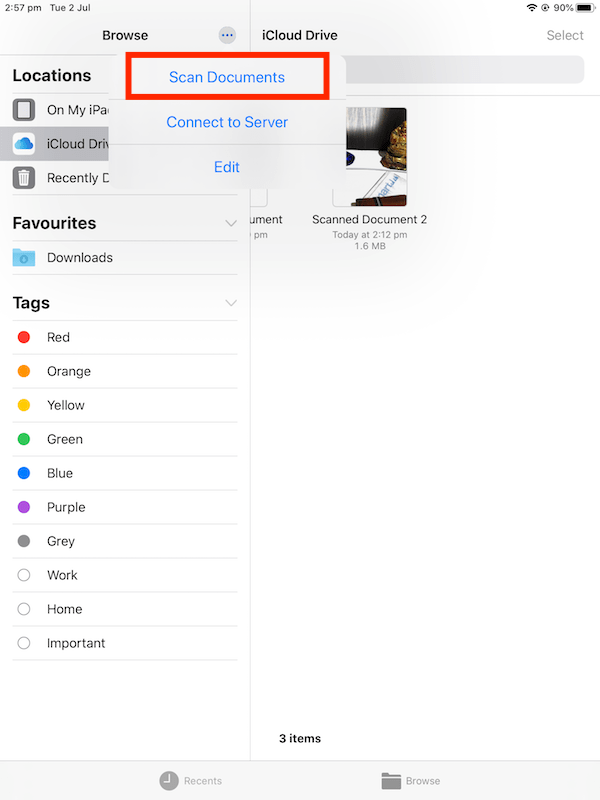The width and height of the screenshot is (600, 800).
Task: Collapse the Favourites section chevron
Action: (231, 223)
